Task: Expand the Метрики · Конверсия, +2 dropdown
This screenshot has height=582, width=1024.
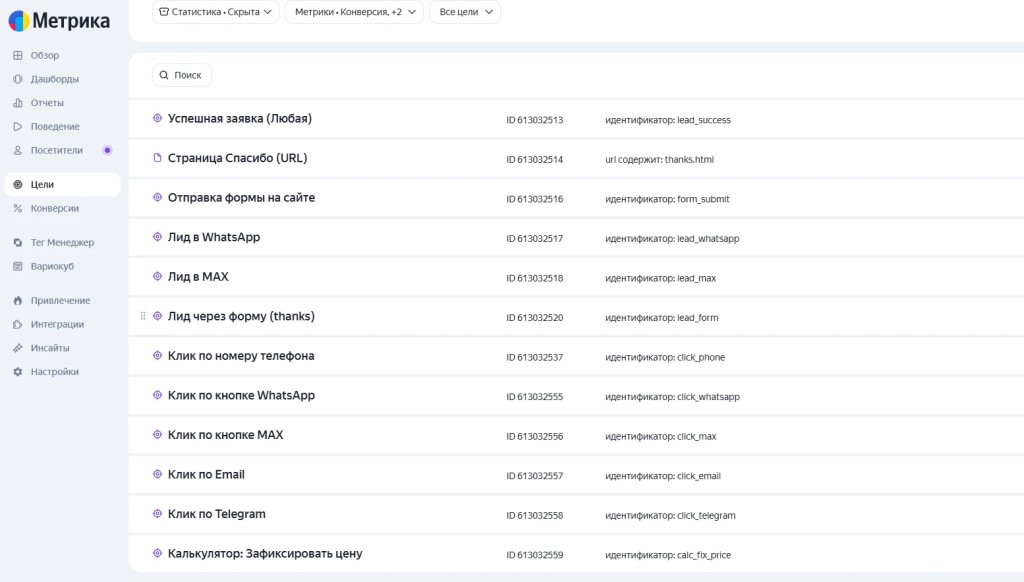Action: pyautogui.click(x=354, y=12)
